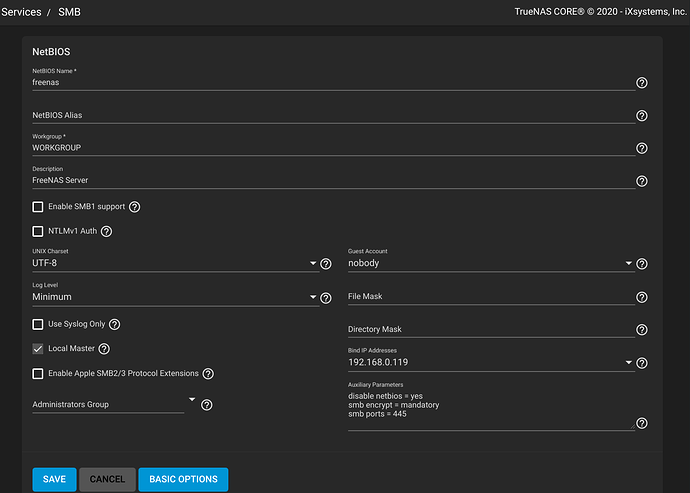Save the SMB settings
Image resolution: width=690 pixels, height=493 pixels.
(54, 479)
